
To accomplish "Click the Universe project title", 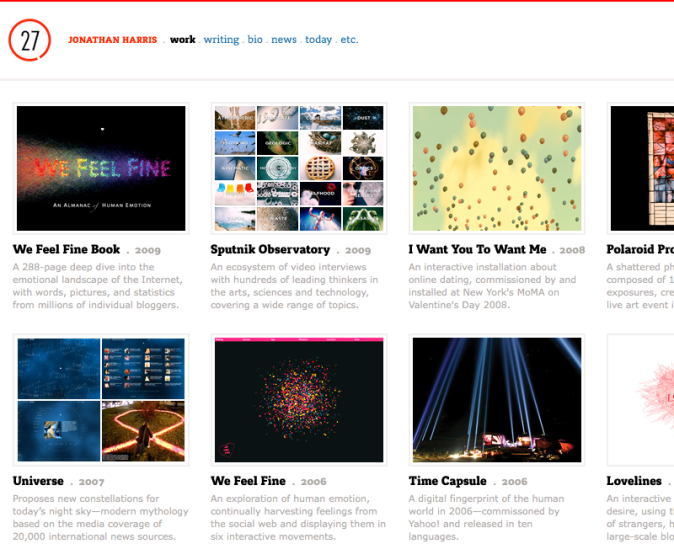I will tap(38, 481).
